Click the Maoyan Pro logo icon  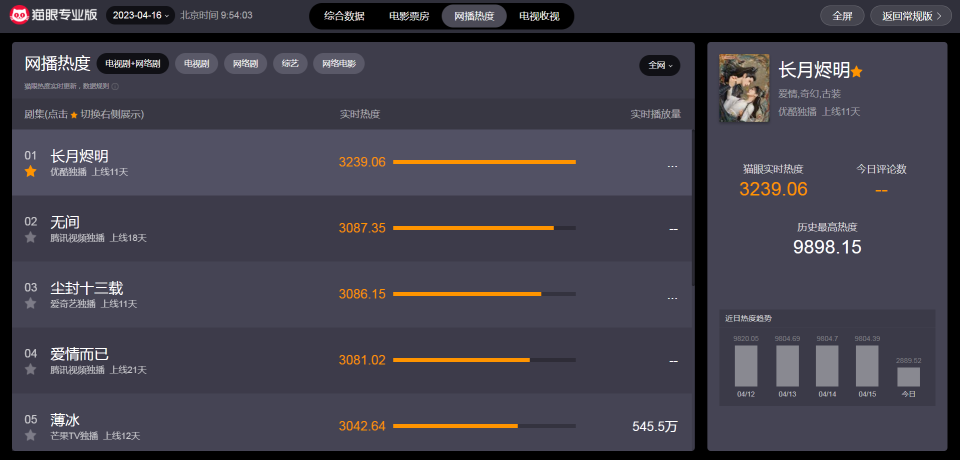(20, 15)
